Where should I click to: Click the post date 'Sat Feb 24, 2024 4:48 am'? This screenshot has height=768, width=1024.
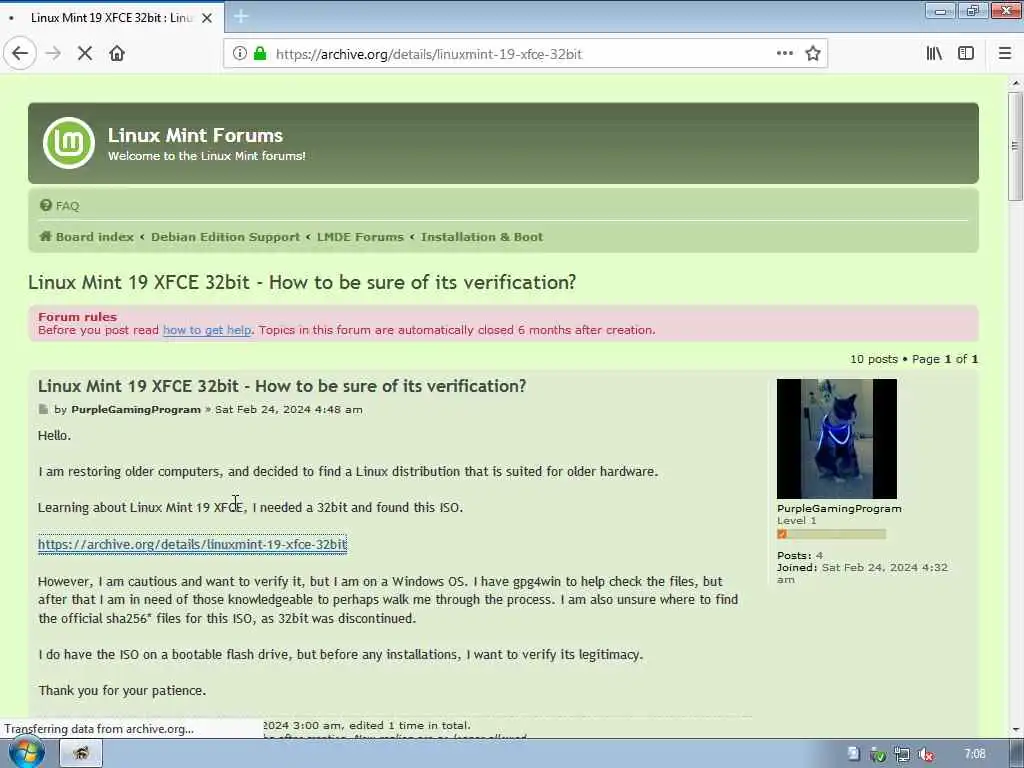click(x=289, y=409)
